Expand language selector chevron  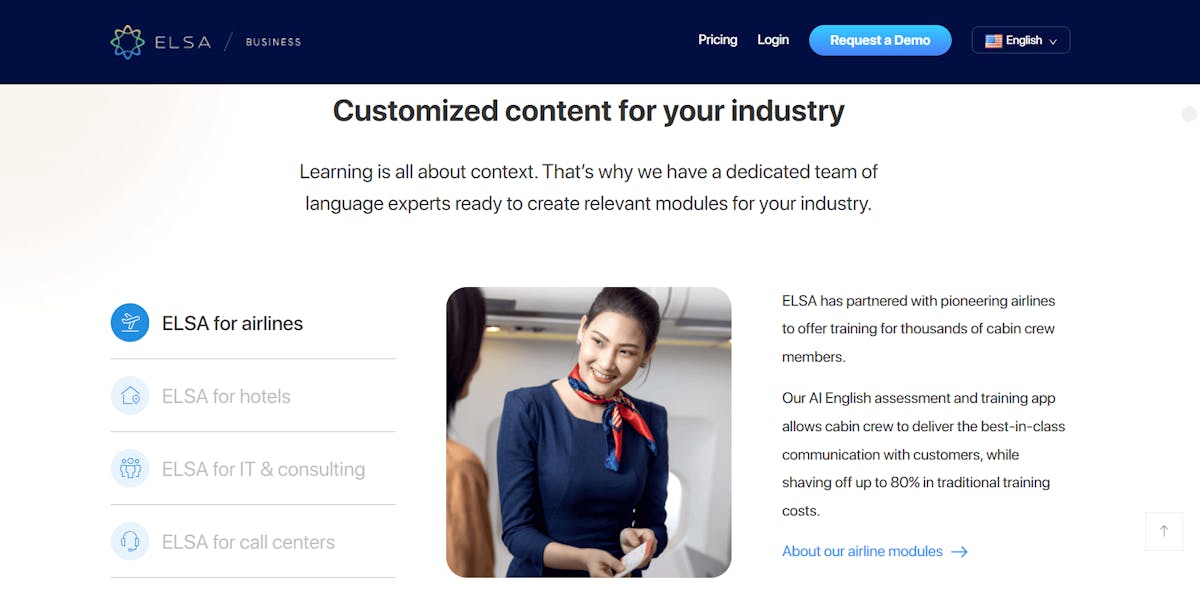click(x=1053, y=42)
